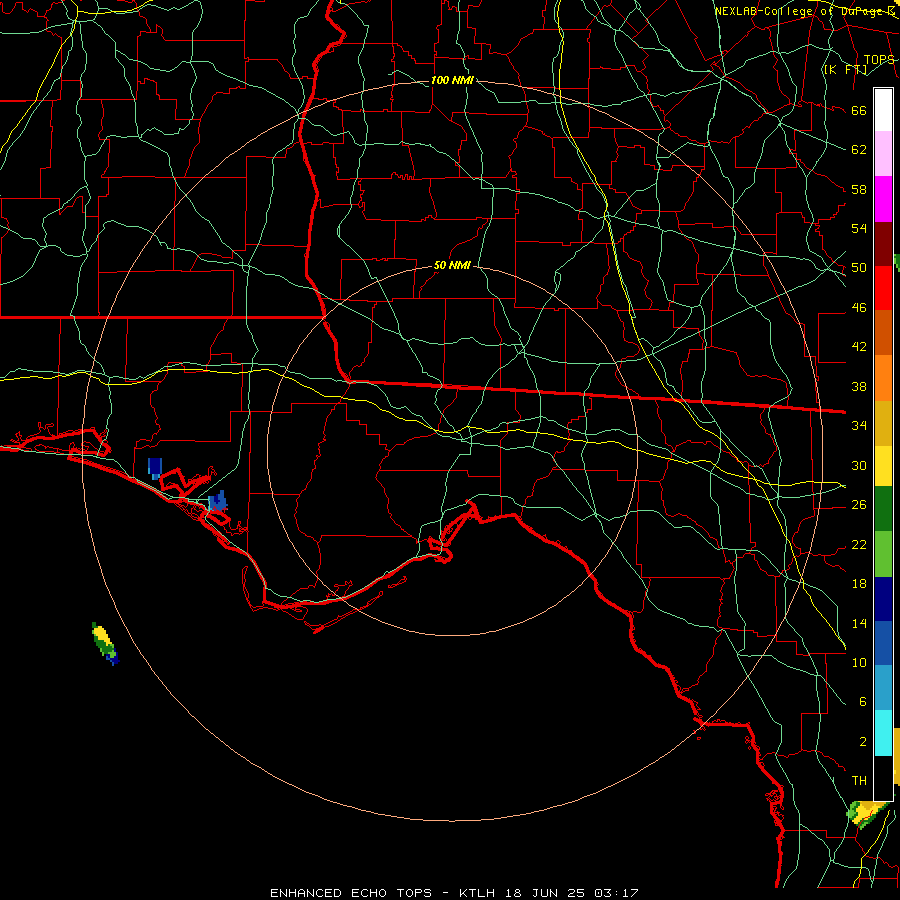Viewport: 900px width, 900px height.
Task: Click the 46 value on the legend
Action: click(x=859, y=308)
